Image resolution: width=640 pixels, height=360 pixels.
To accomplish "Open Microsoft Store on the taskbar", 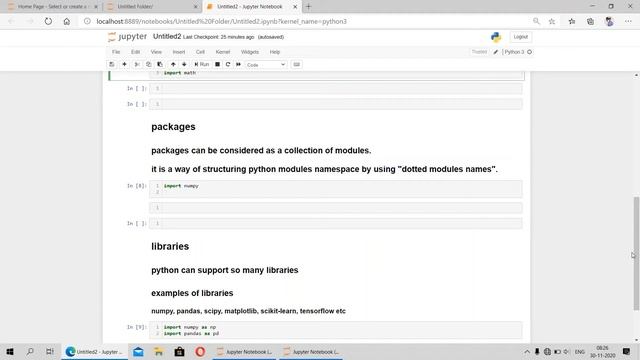I will click(179, 351).
